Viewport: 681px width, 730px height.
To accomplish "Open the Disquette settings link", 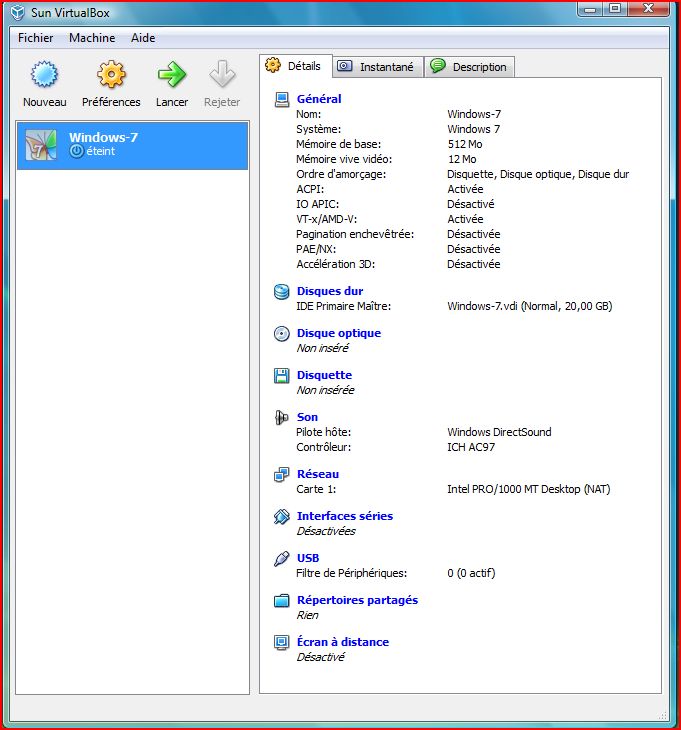I will (x=324, y=375).
